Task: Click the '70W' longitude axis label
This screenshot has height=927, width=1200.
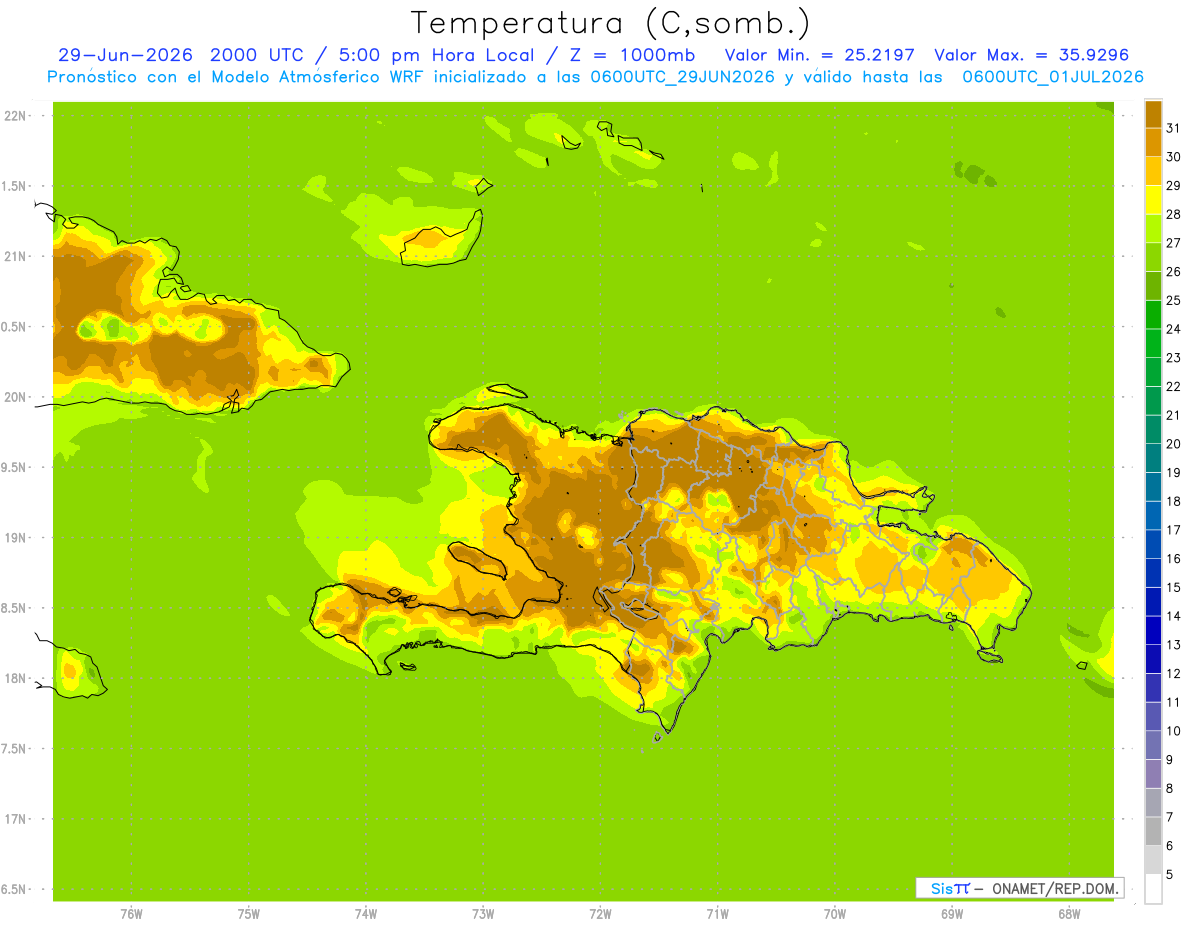Action: [834, 913]
